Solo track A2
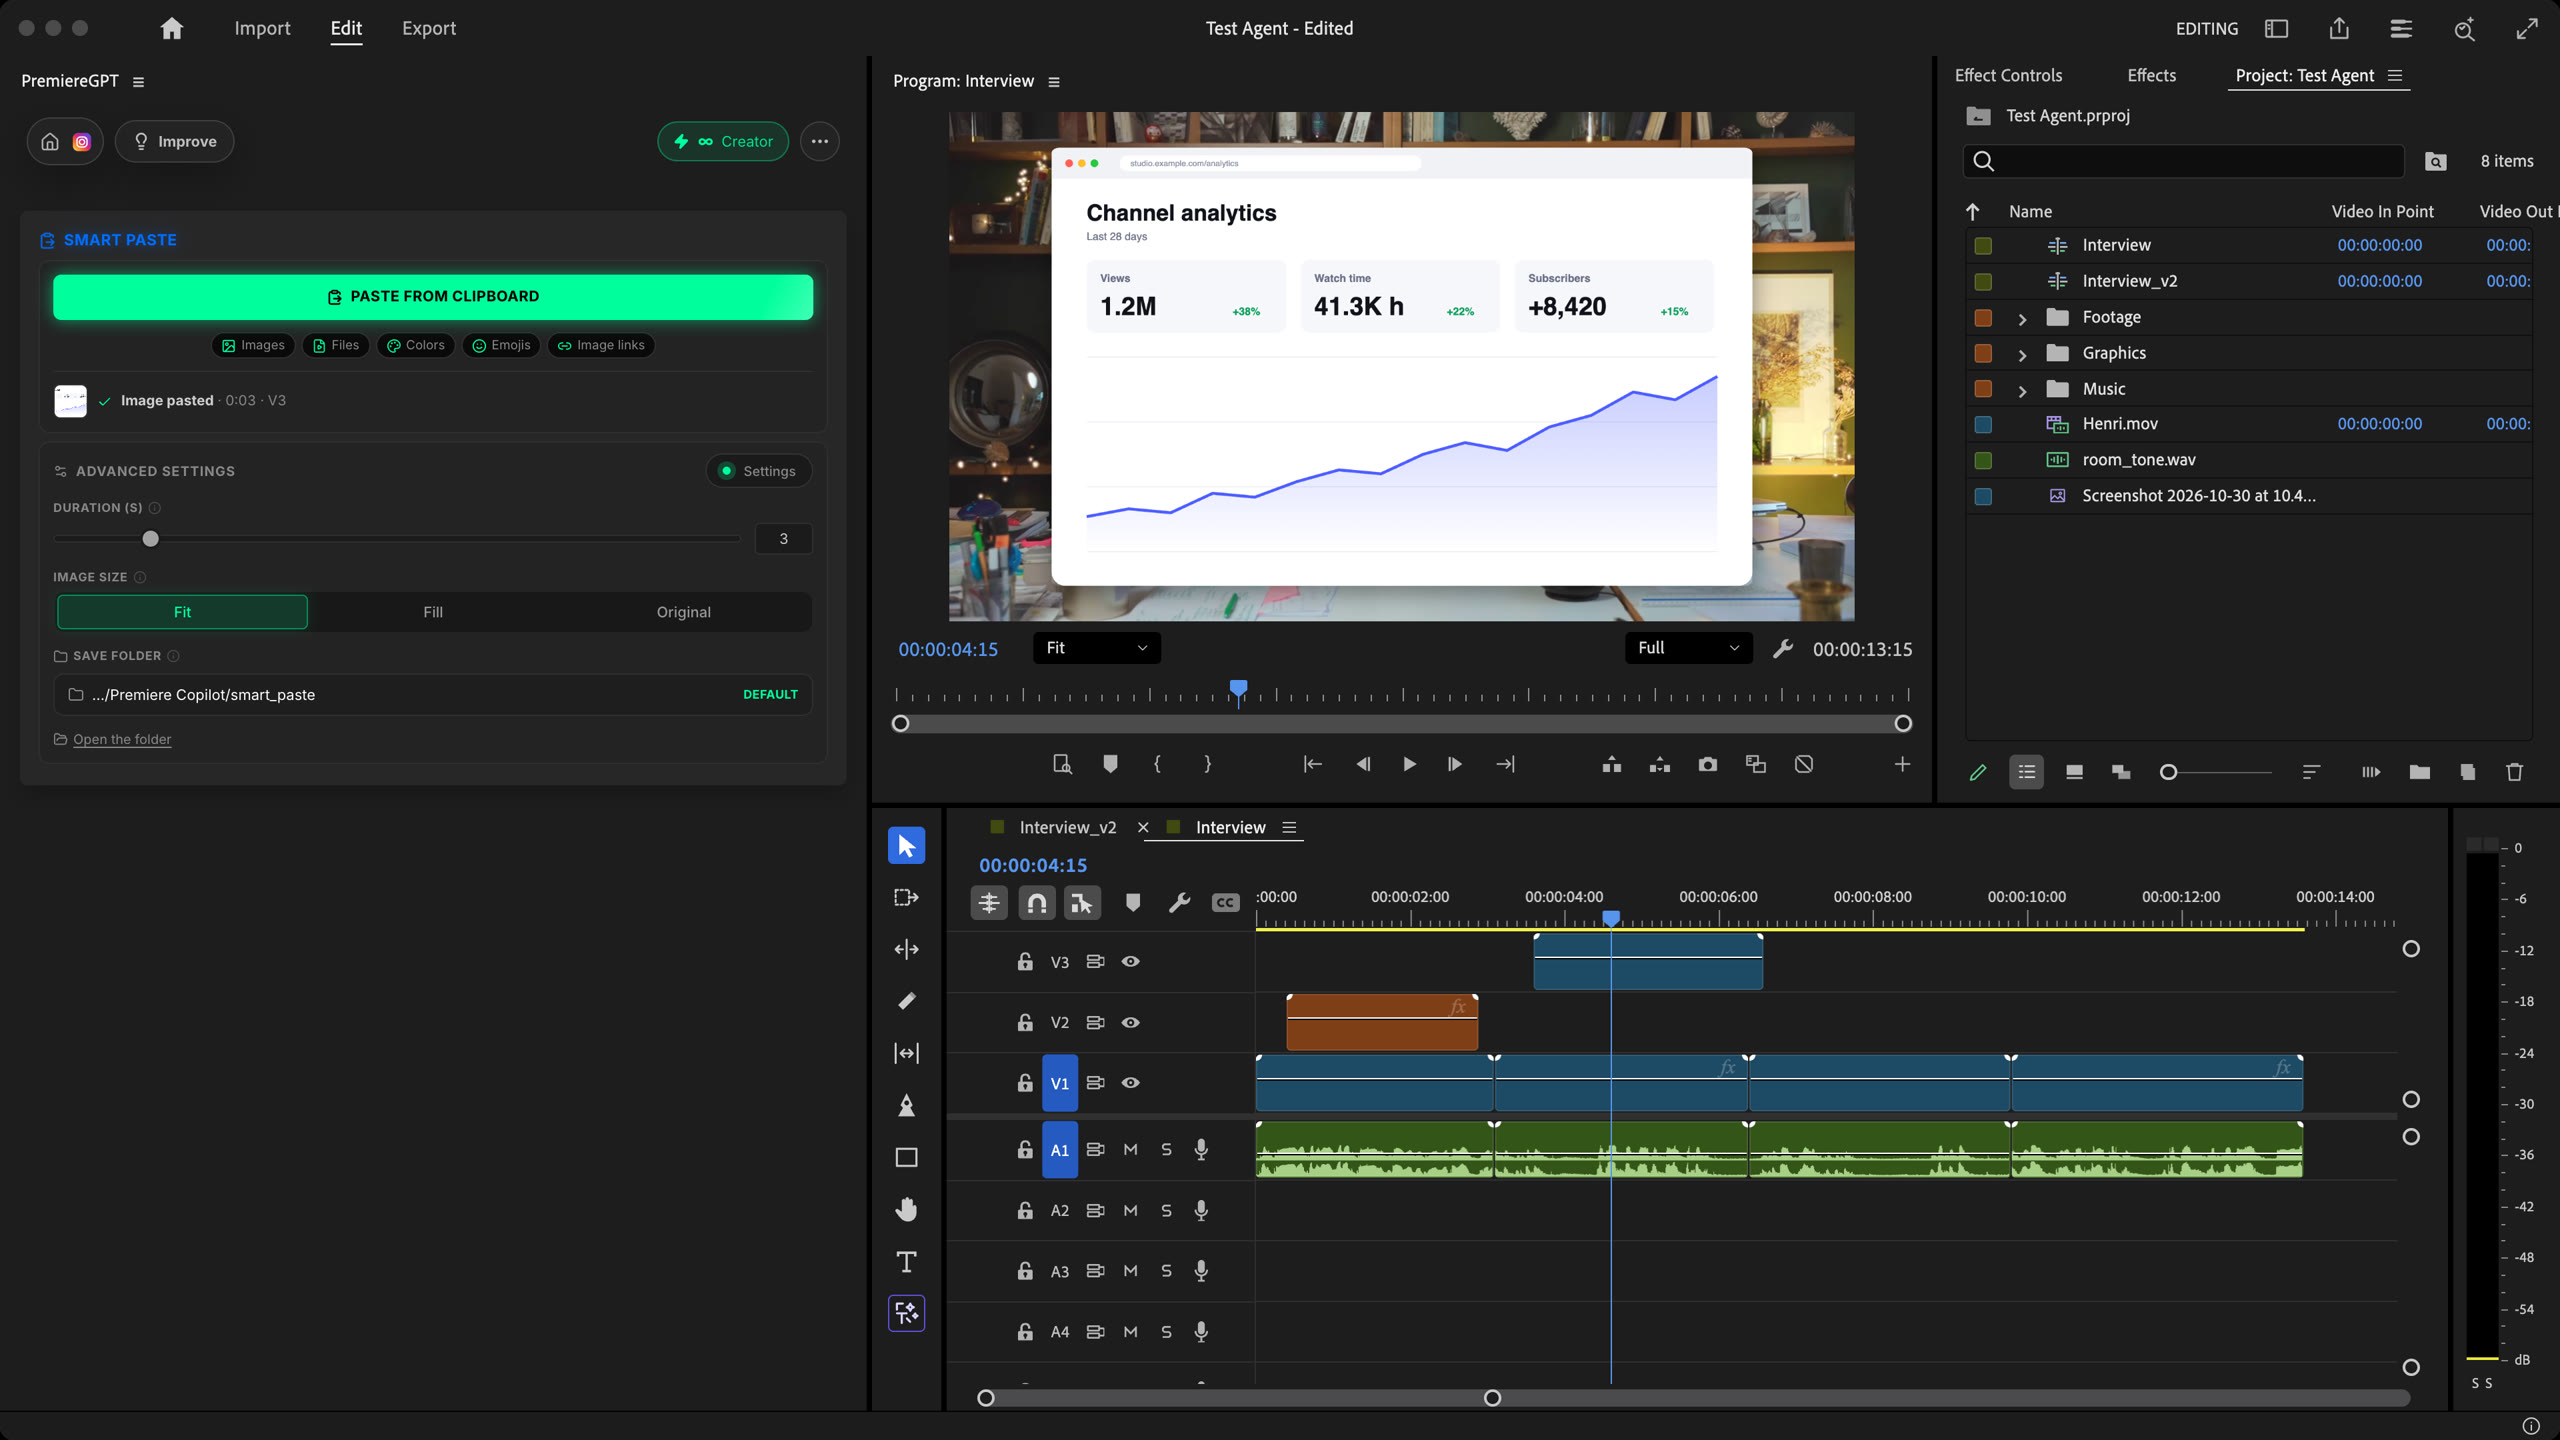Viewport: 2560px width, 1440px height. (x=1166, y=1210)
